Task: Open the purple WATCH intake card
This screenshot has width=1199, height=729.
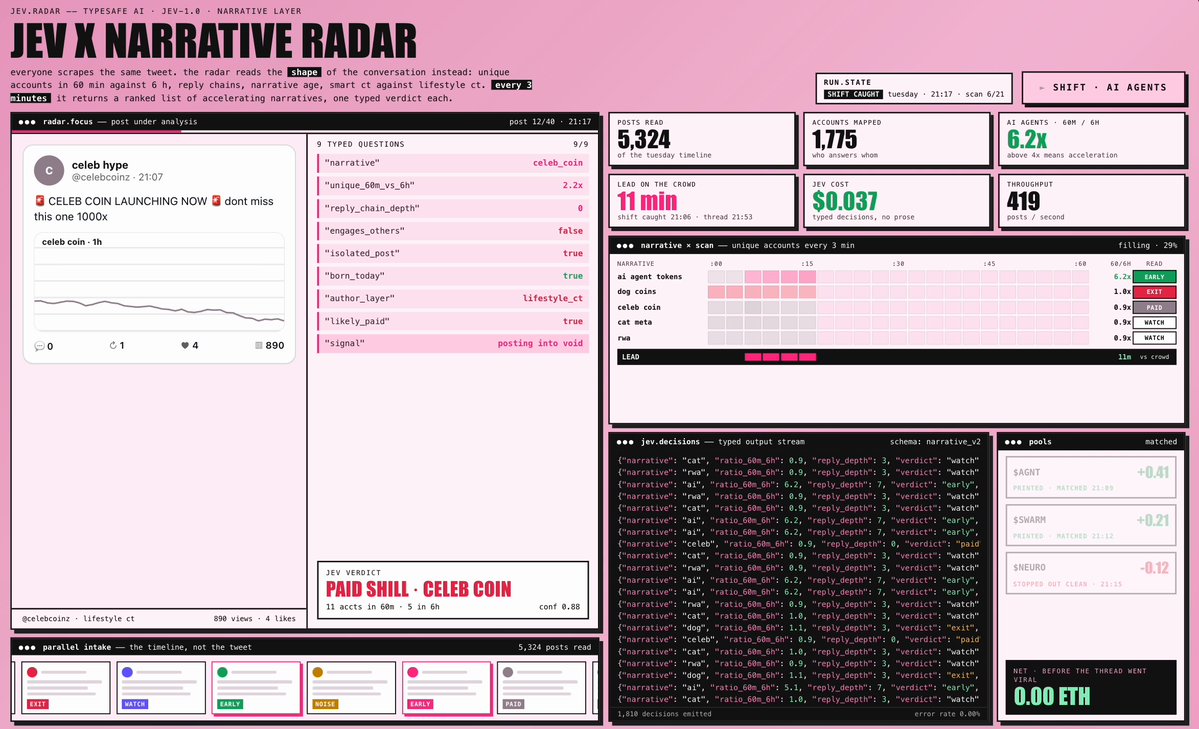Action: click(x=161, y=688)
